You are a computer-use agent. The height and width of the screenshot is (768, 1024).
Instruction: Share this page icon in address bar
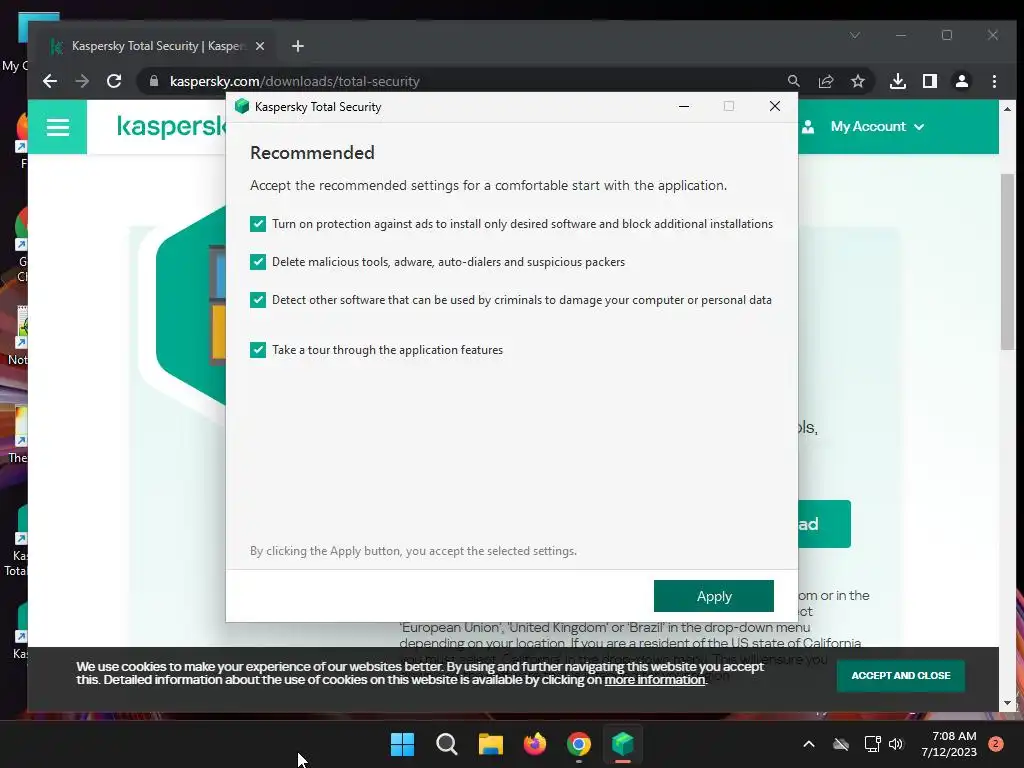coord(826,81)
